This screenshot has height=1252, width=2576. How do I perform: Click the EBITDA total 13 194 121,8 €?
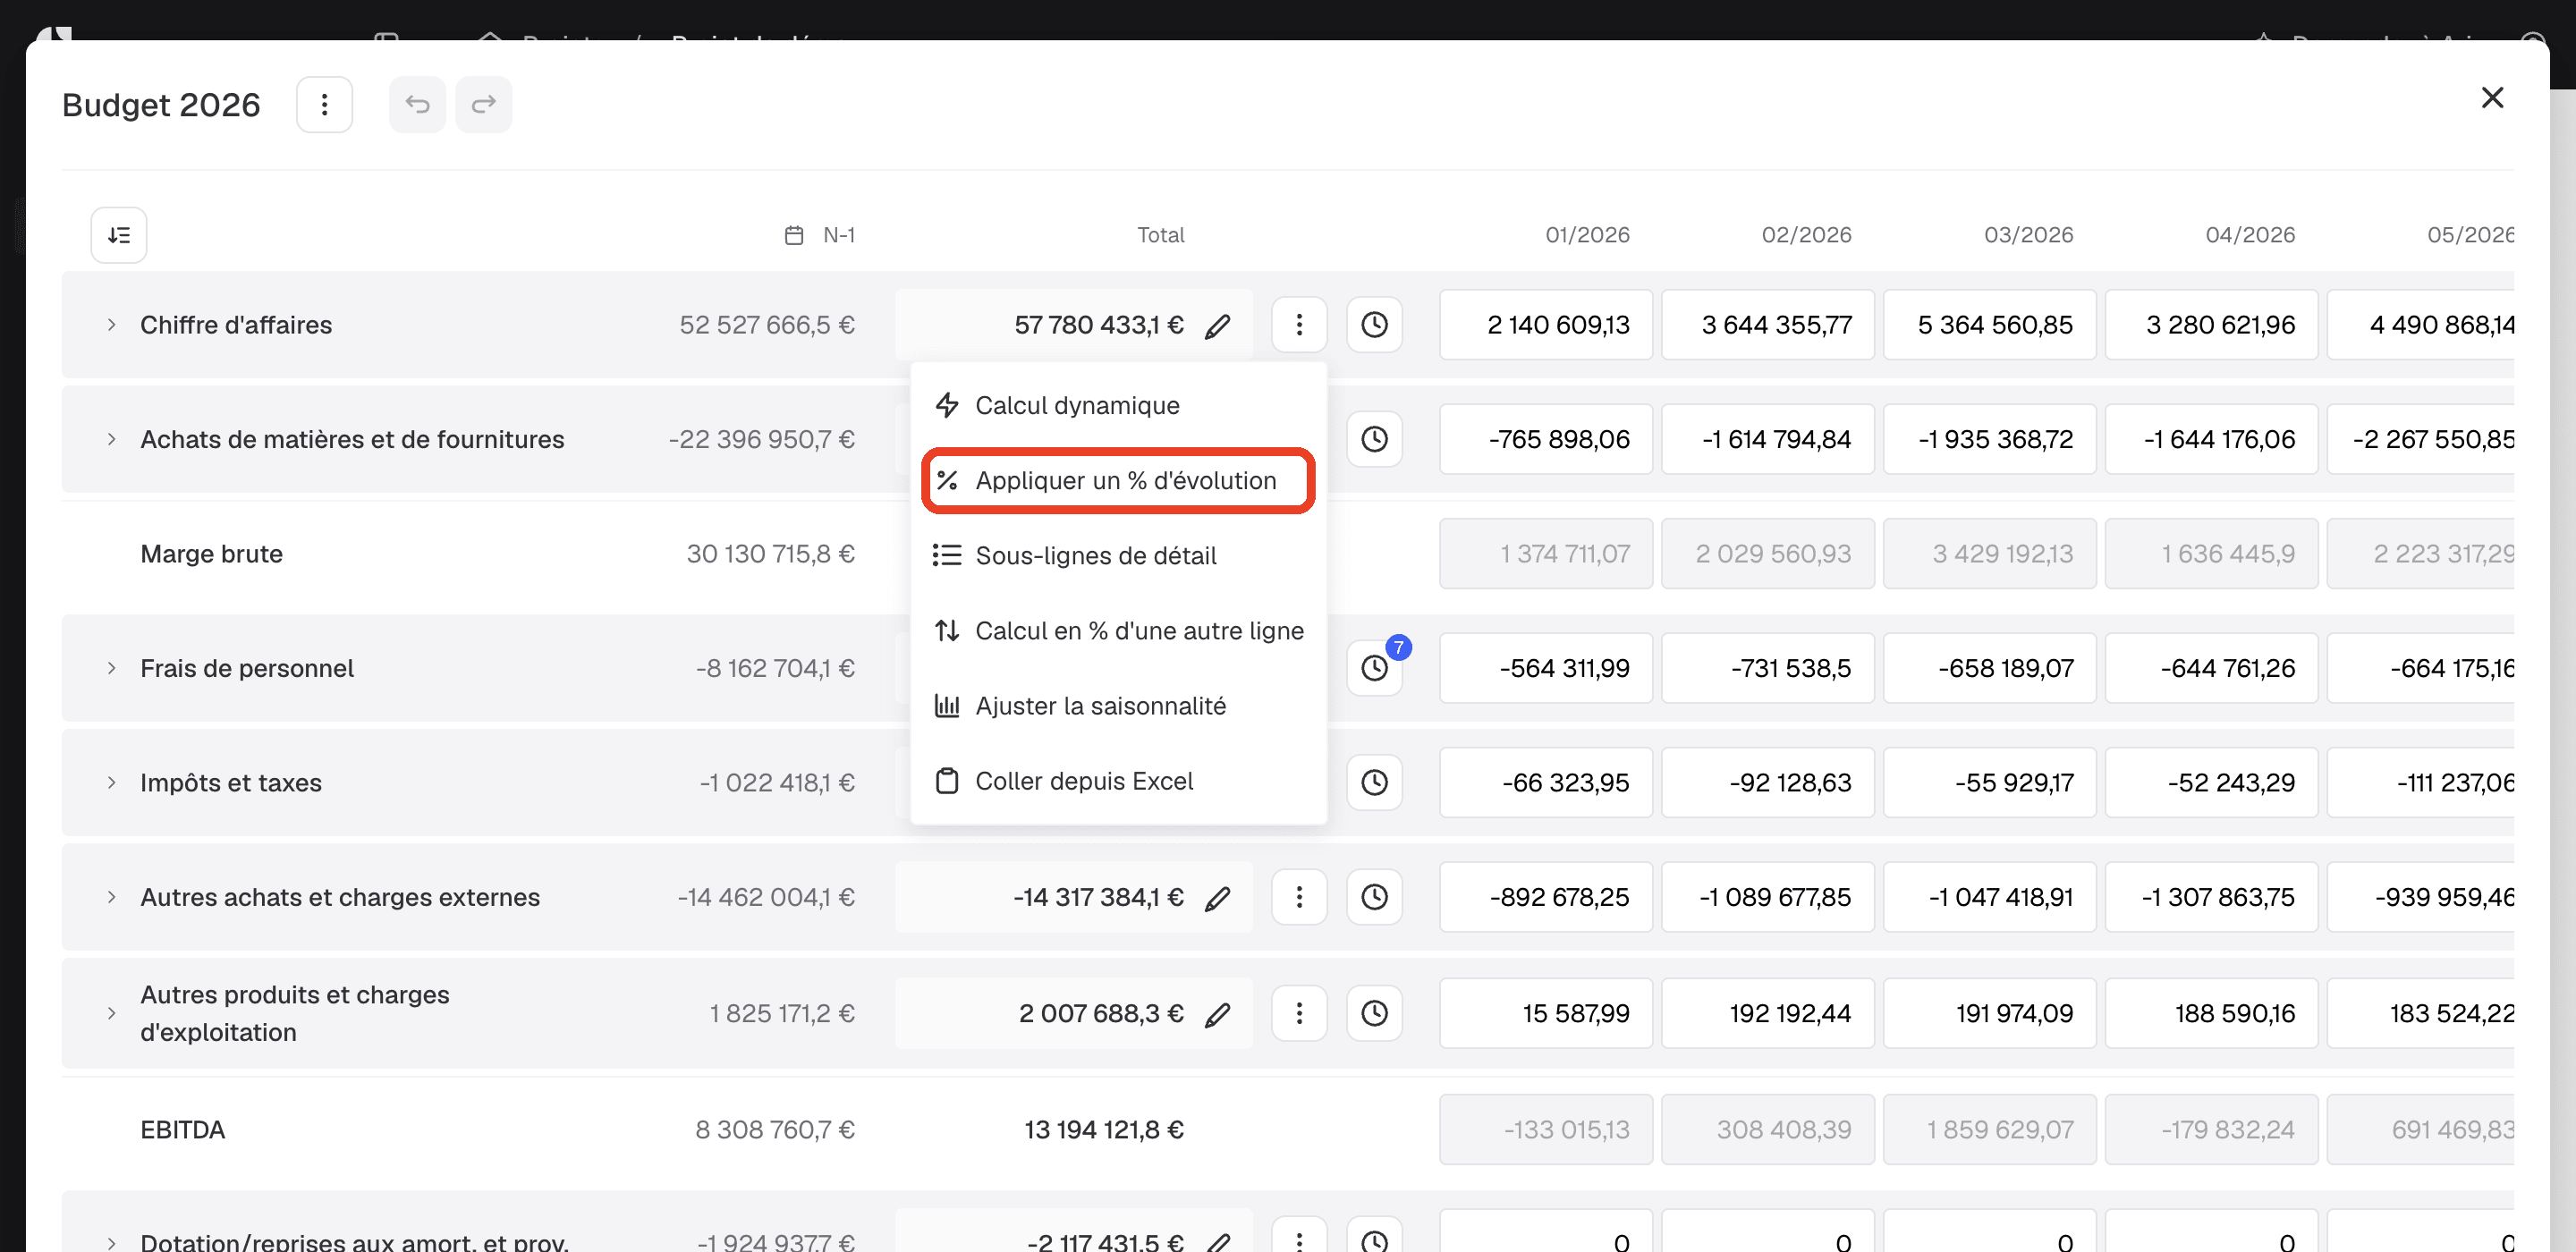coord(1103,1129)
